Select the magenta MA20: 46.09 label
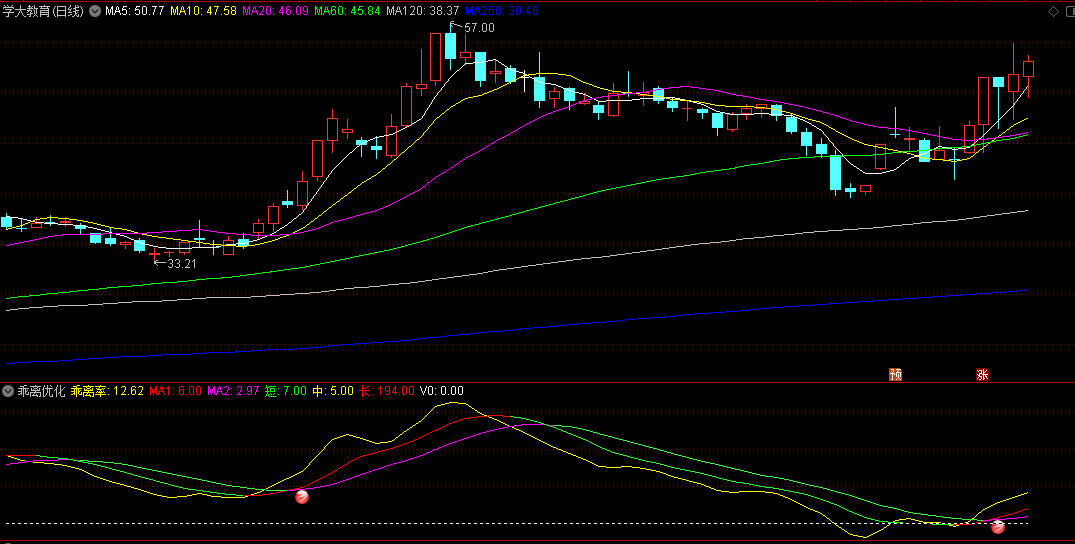This screenshot has width=1075, height=544. pos(276,11)
